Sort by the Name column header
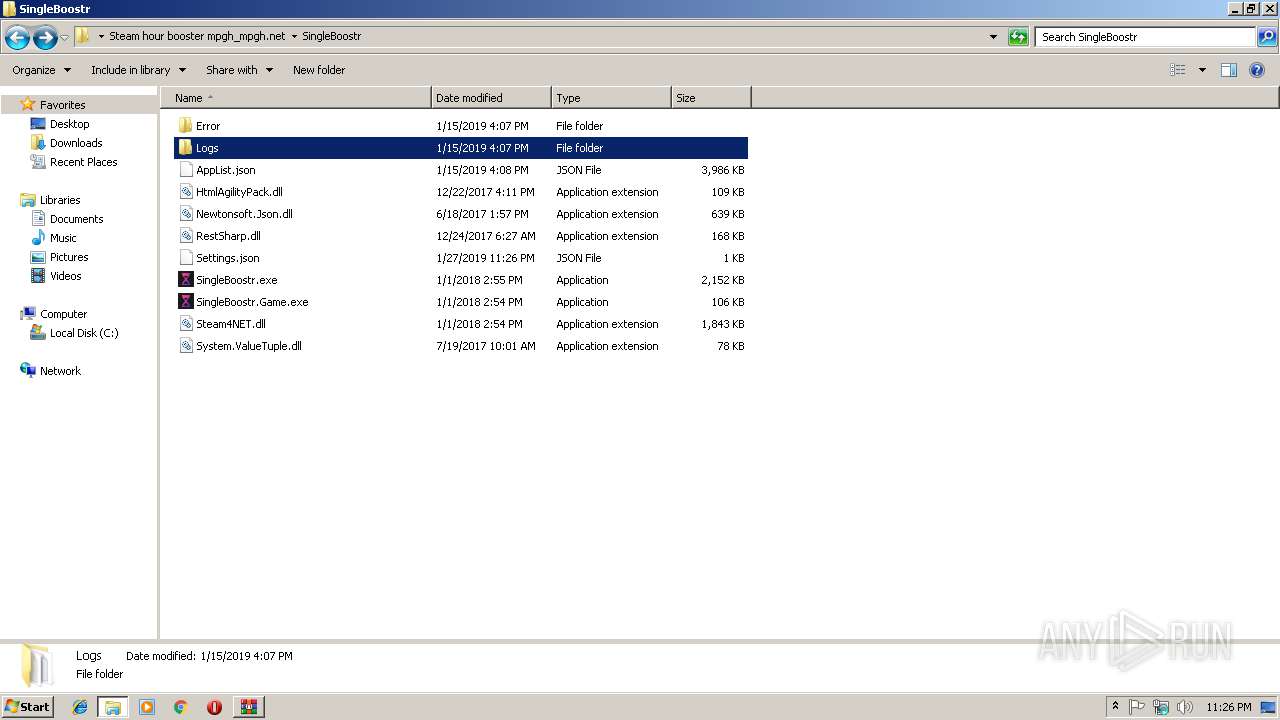Viewport: 1280px width, 720px height. click(295, 98)
